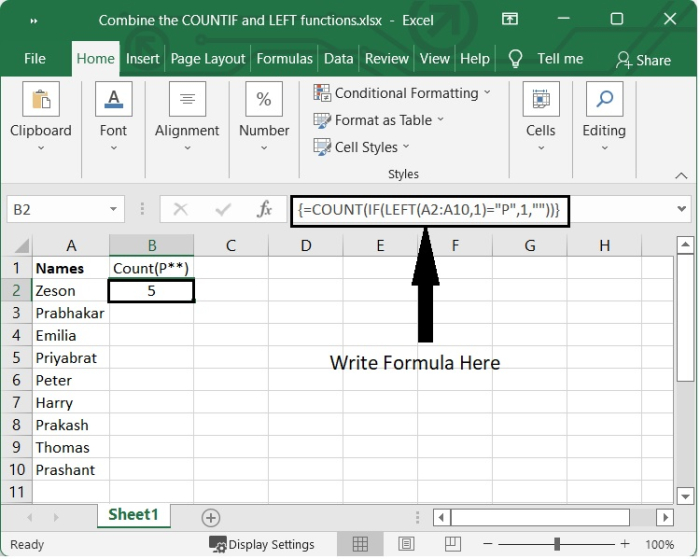700x559 pixels.
Task: Click the Display Settings icon
Action: tap(217, 545)
